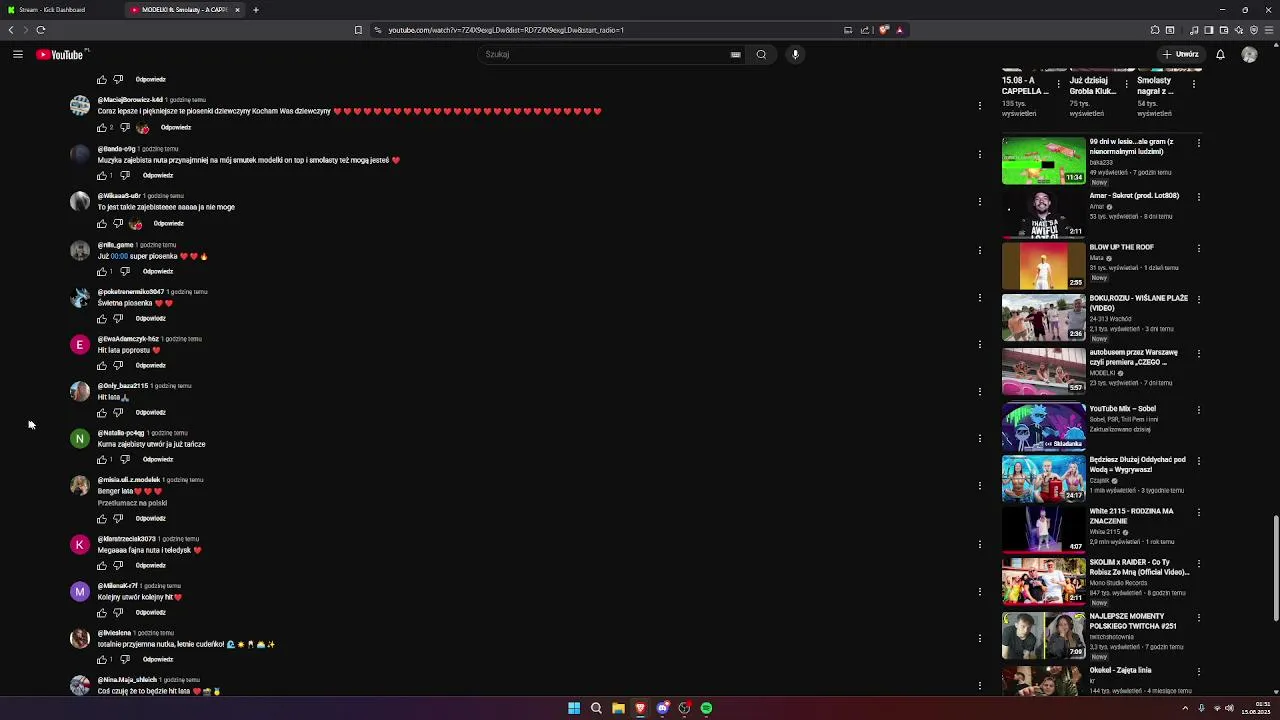Open options for the @Natalia-pc4qg comment
The height and width of the screenshot is (720, 1280).
click(980, 438)
